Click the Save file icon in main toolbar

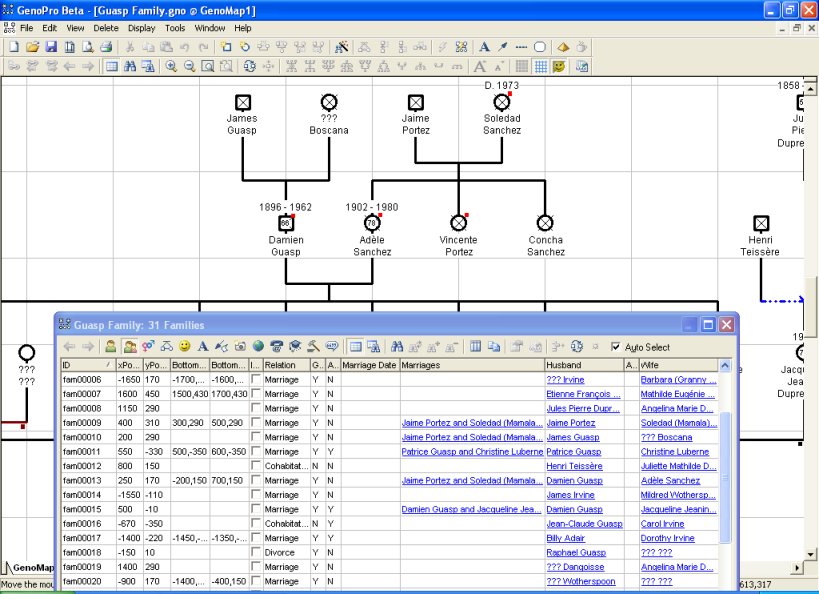tap(52, 47)
